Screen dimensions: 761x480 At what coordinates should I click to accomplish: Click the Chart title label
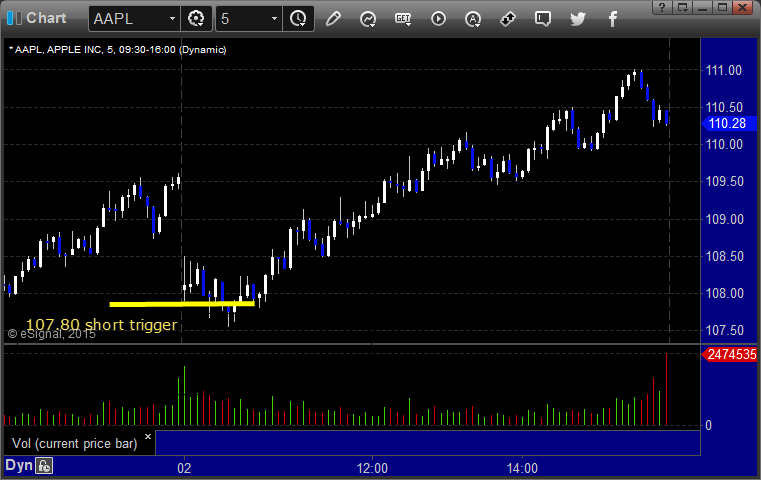tap(46, 18)
